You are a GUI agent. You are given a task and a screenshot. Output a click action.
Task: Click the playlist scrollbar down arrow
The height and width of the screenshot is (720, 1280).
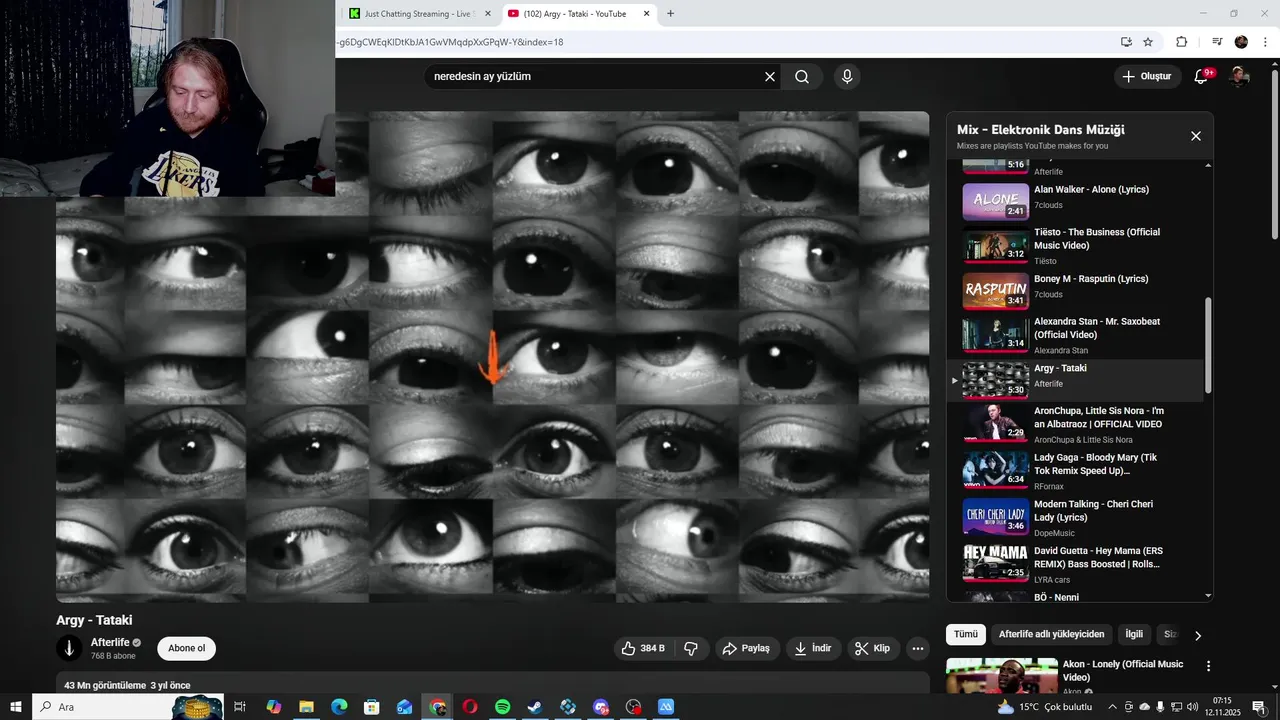[1208, 596]
